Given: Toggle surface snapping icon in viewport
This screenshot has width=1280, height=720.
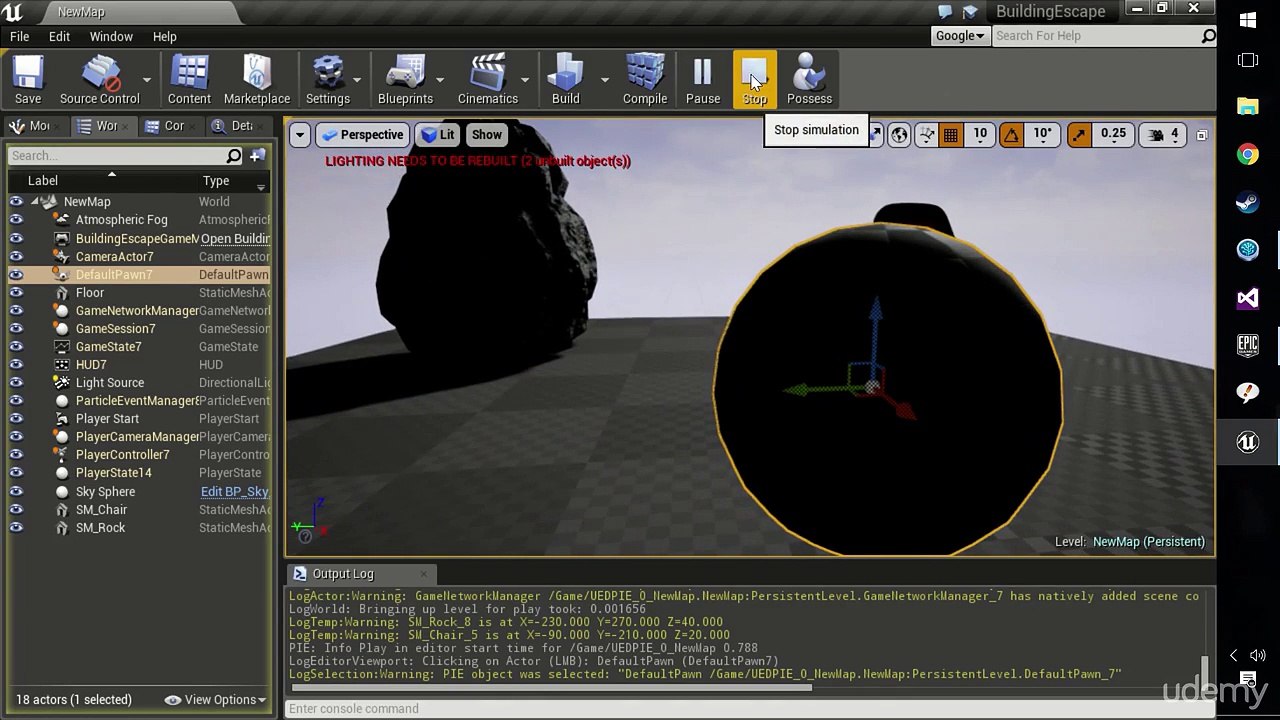Looking at the screenshot, I should click(927, 135).
